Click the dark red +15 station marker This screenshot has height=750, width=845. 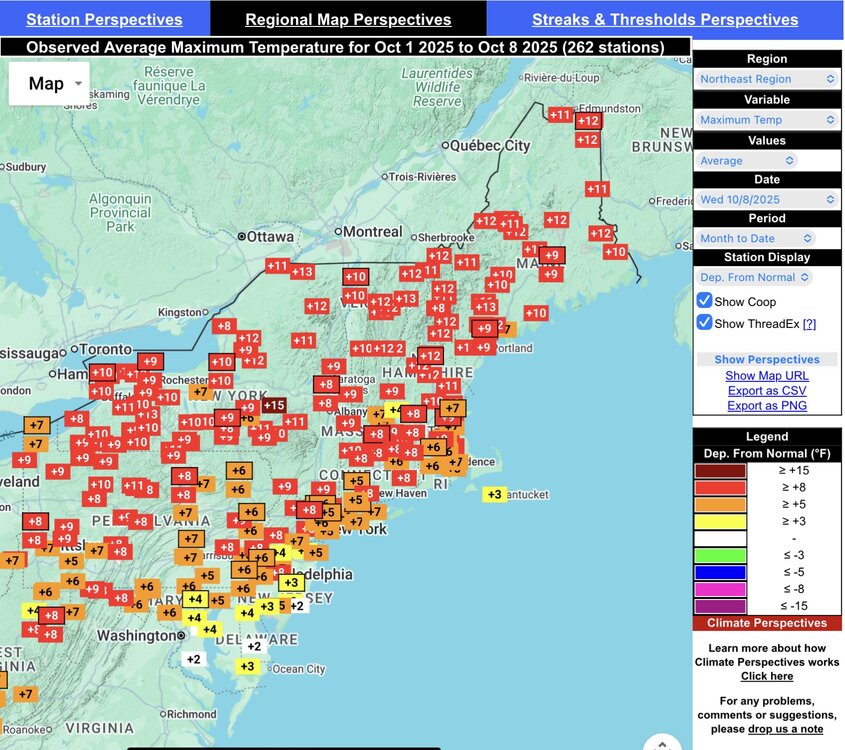(x=274, y=405)
